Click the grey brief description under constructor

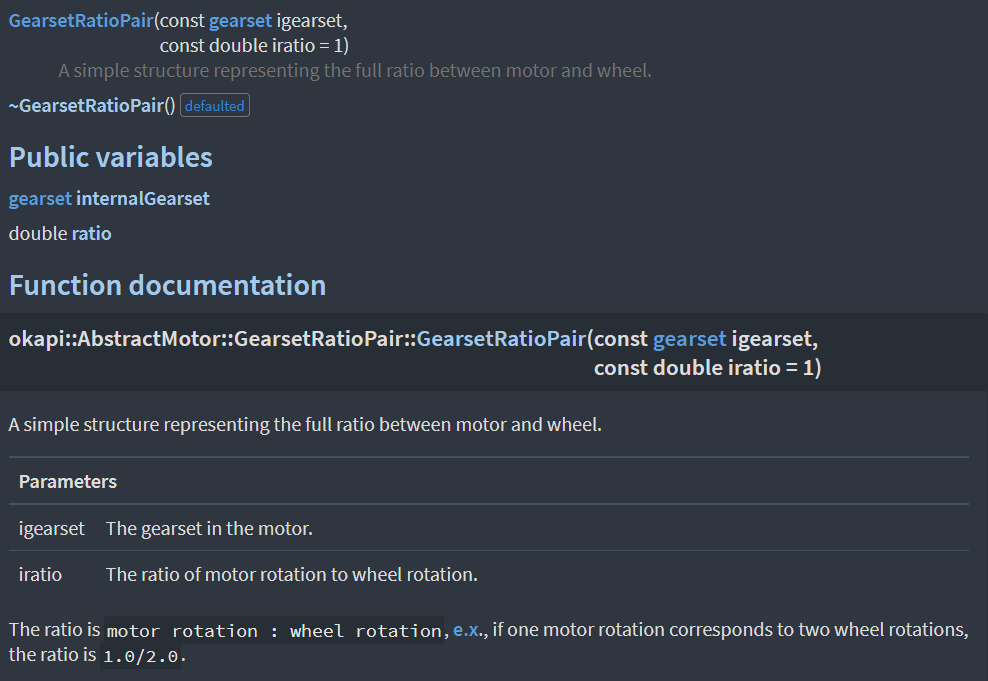tap(355, 71)
